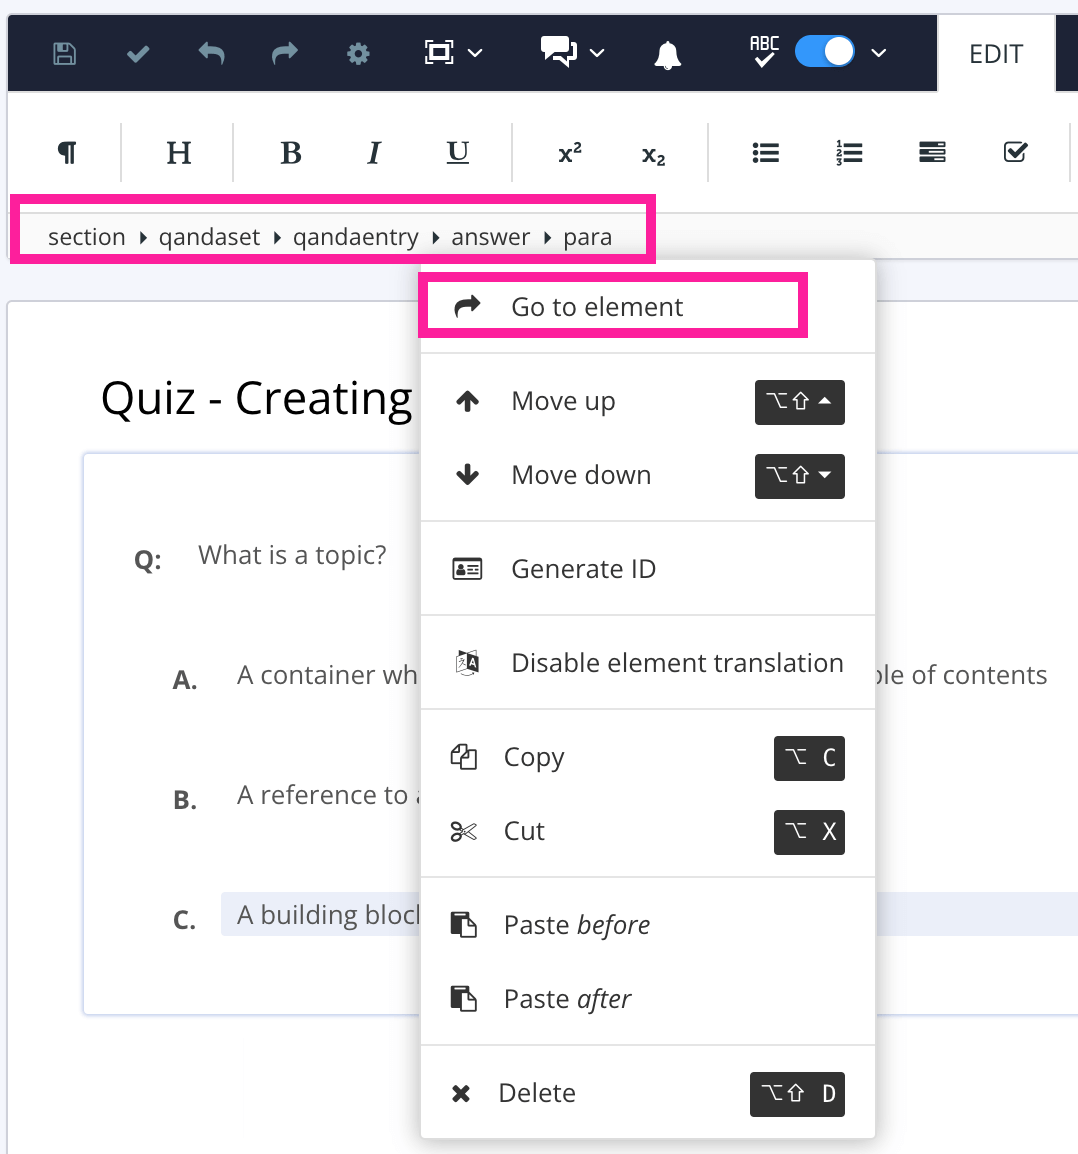Redo the last change
Image resolution: width=1078 pixels, height=1154 pixels.
point(284,54)
